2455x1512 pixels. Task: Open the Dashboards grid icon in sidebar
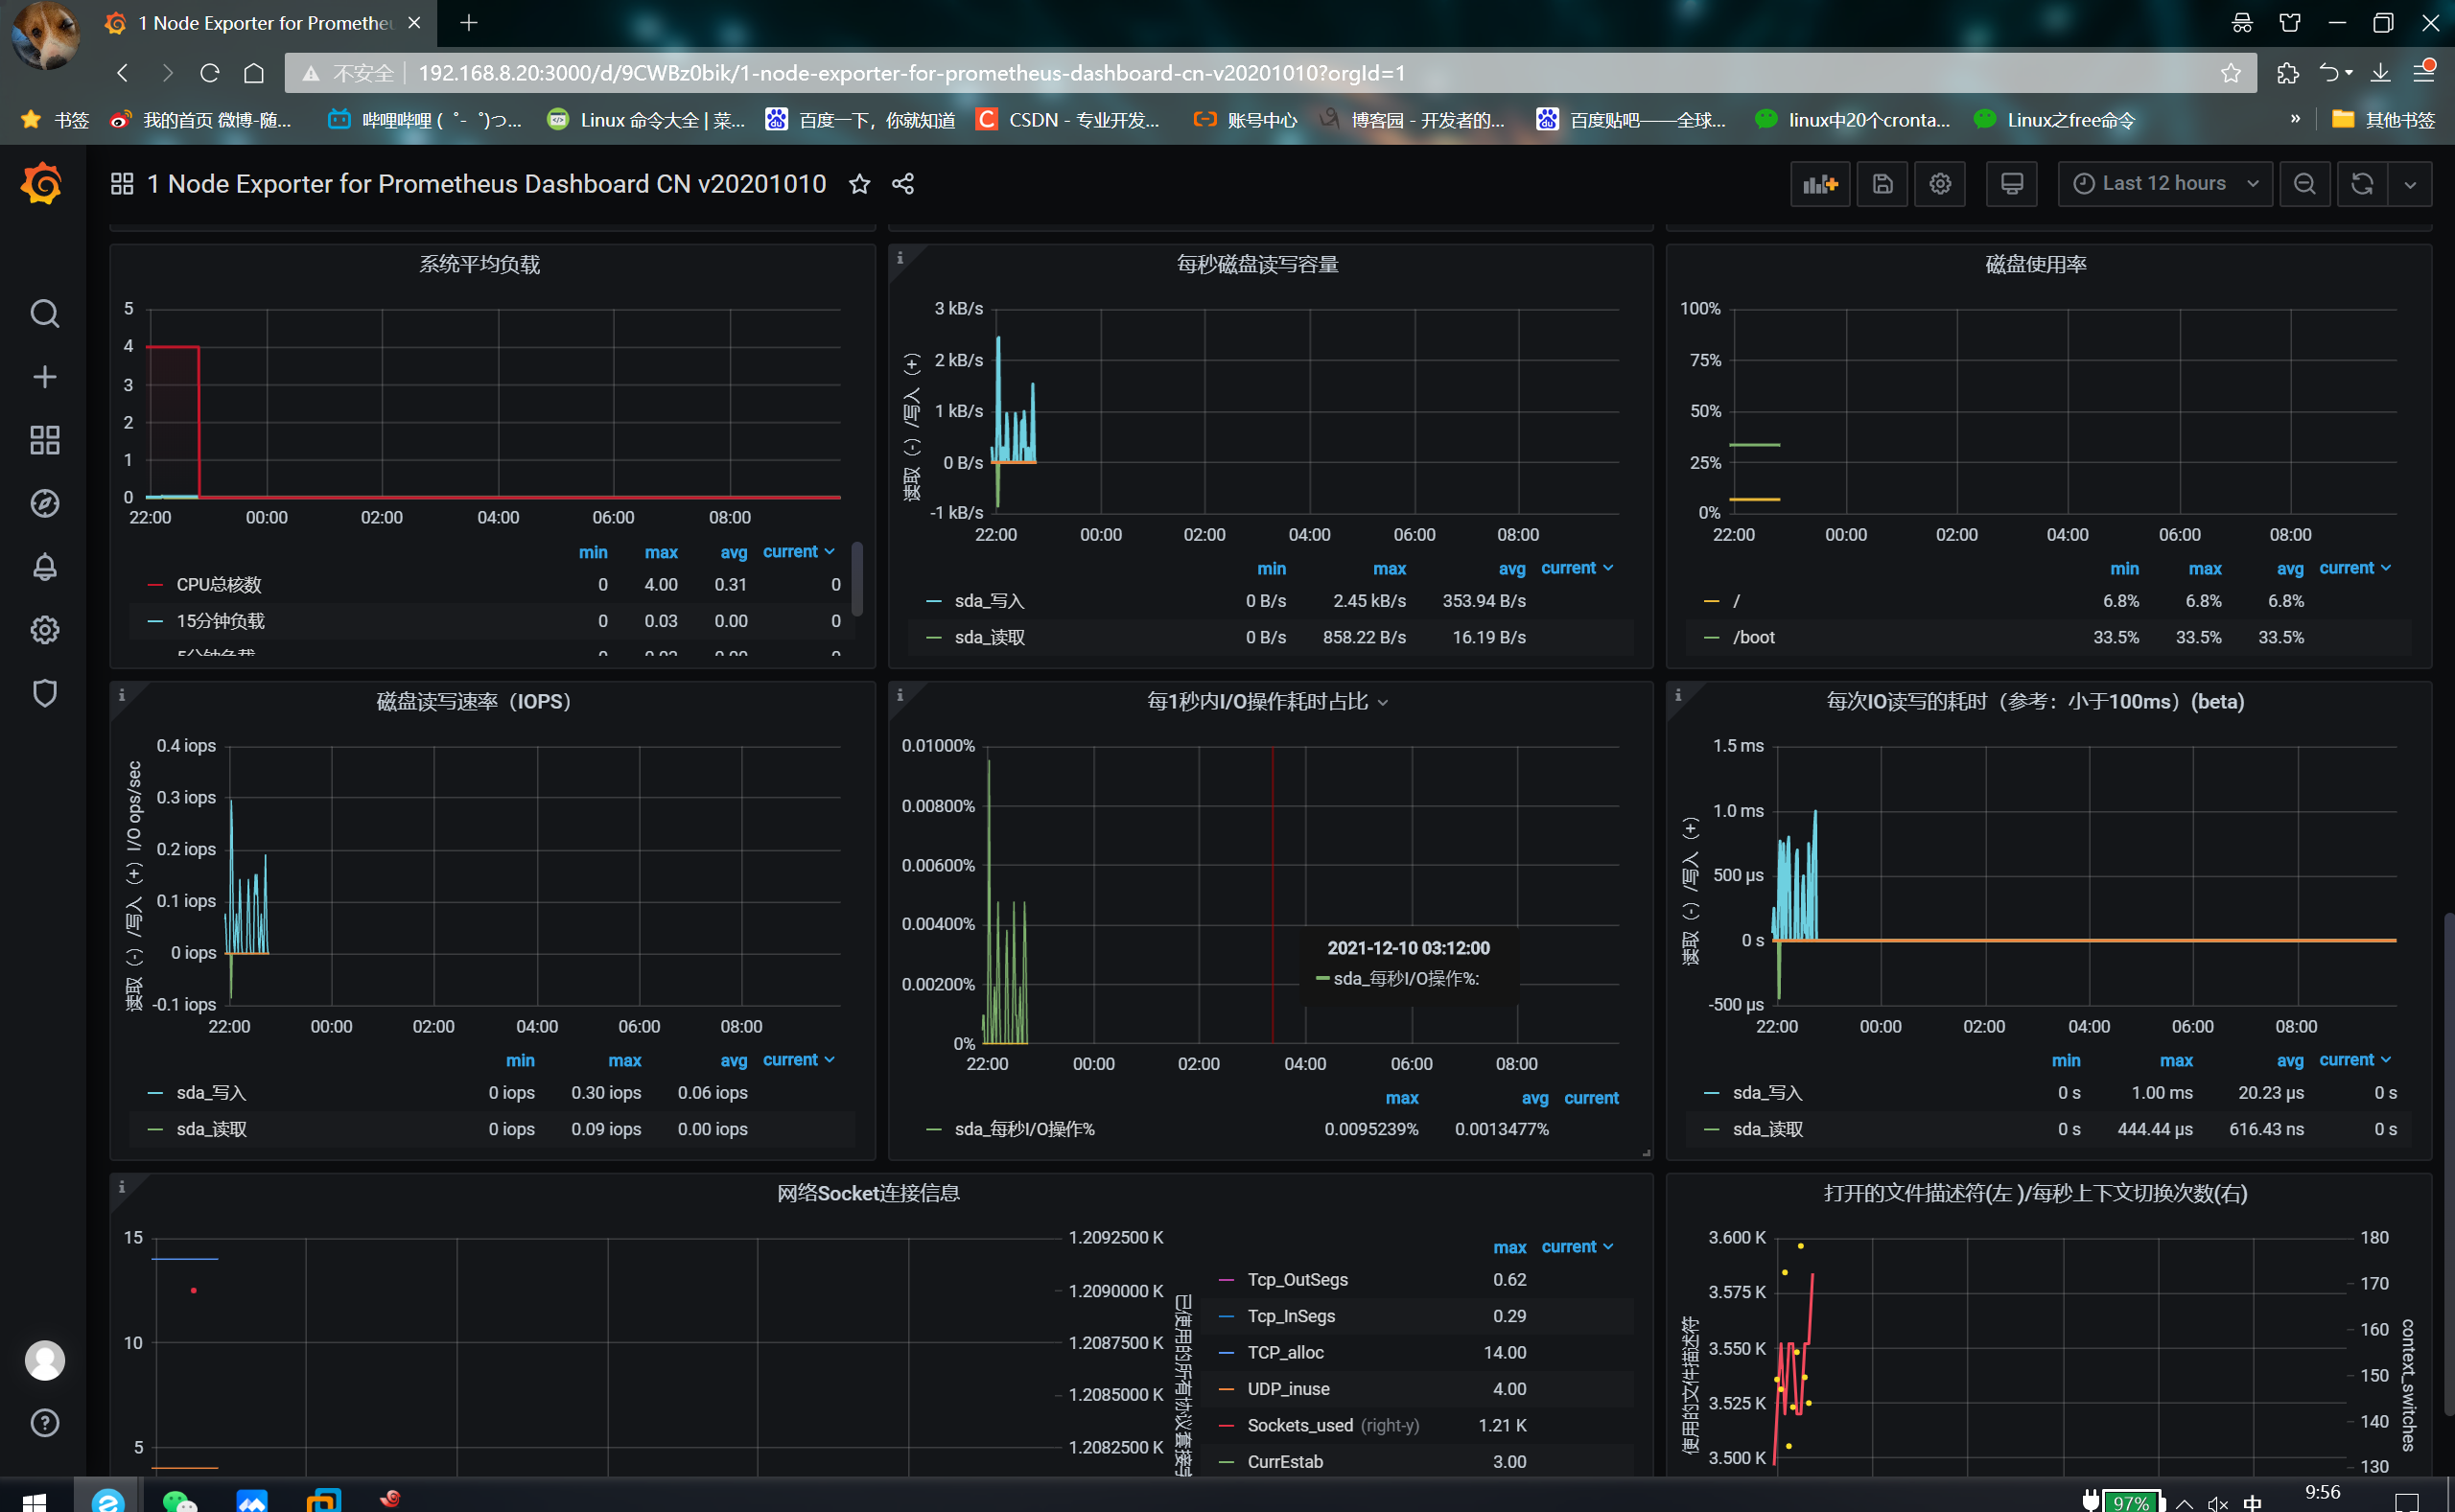point(44,440)
